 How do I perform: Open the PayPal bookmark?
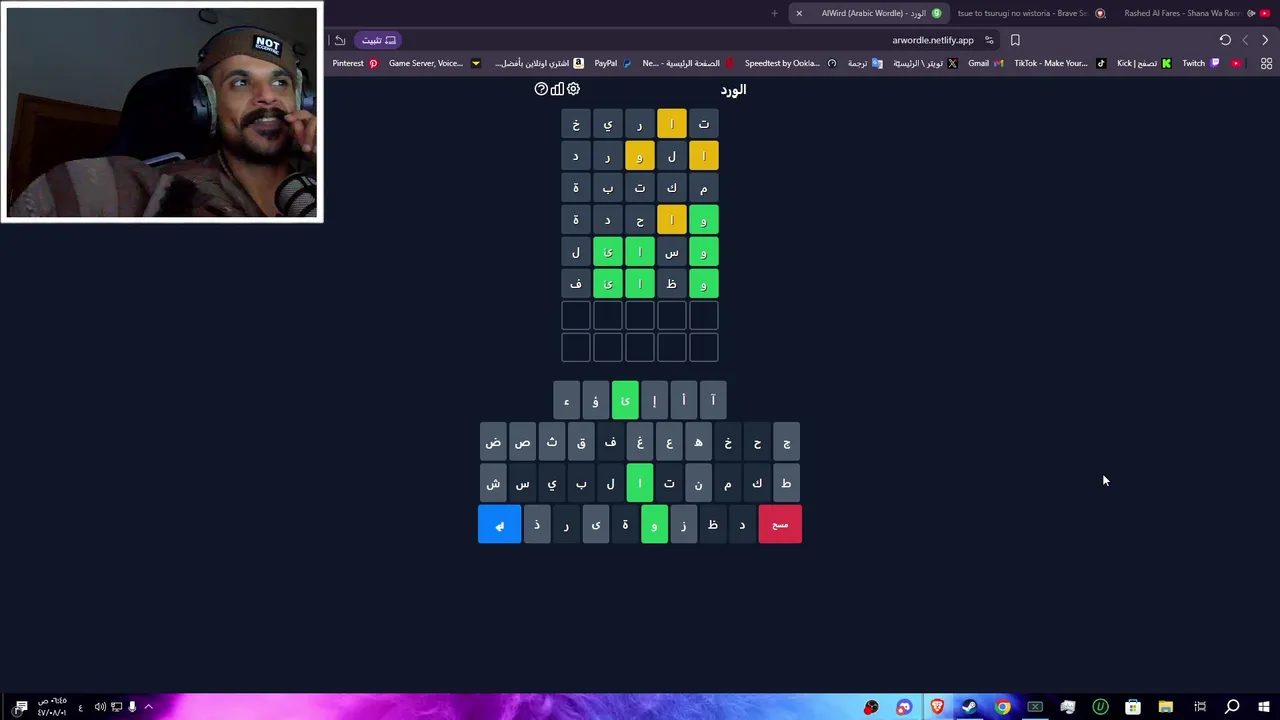tap(613, 63)
